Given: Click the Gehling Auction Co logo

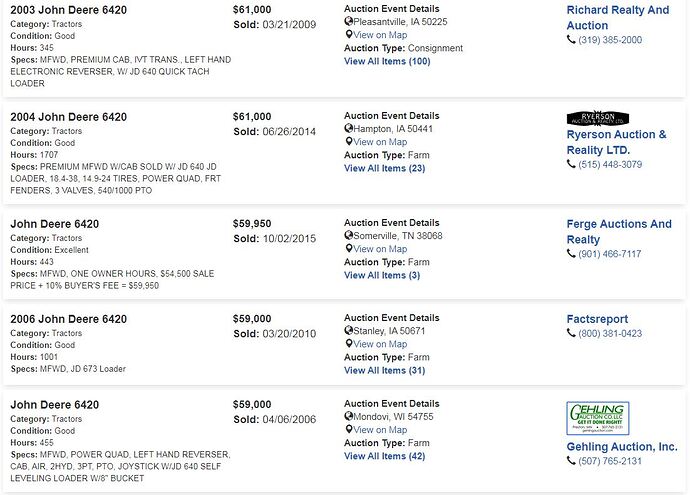Looking at the screenshot, I should coord(598,418).
